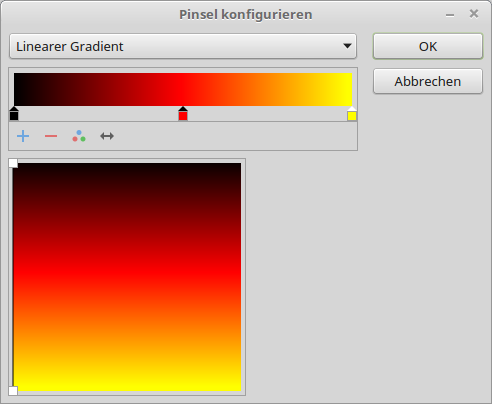Viewport: 492px width, 404px height.
Task: Open the stop color chooser three-dots icon
Action: pos(79,136)
